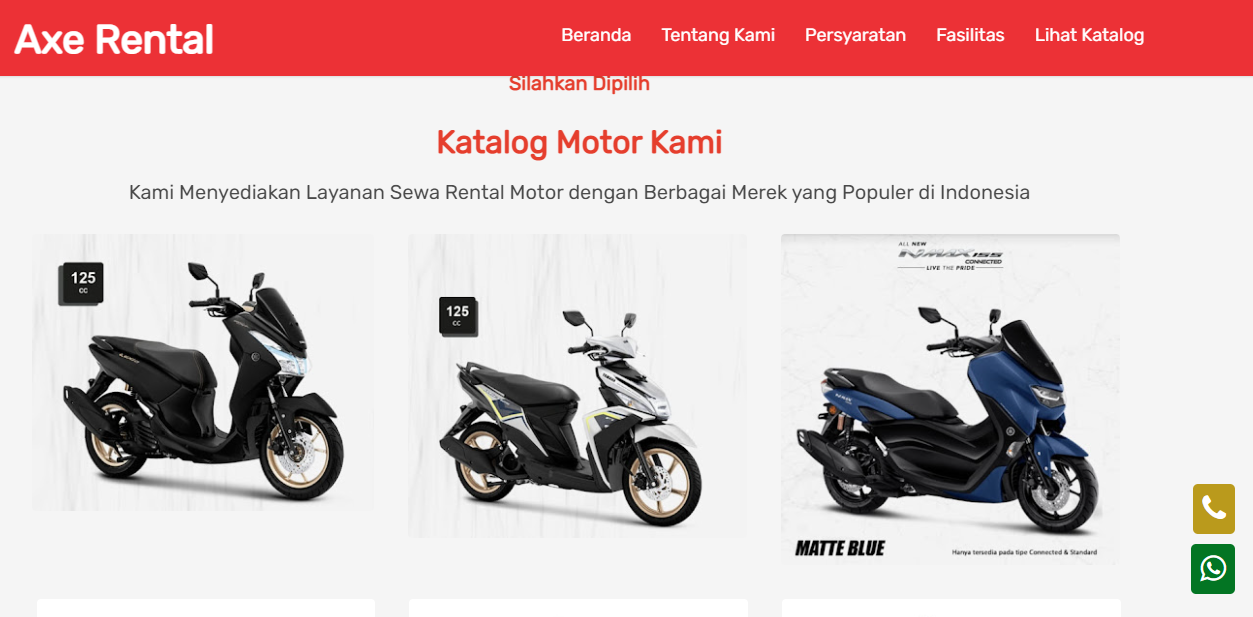This screenshot has width=1253, height=617.
Task: Click the white card below the black scooter
Action: pyautogui.click(x=206, y=608)
